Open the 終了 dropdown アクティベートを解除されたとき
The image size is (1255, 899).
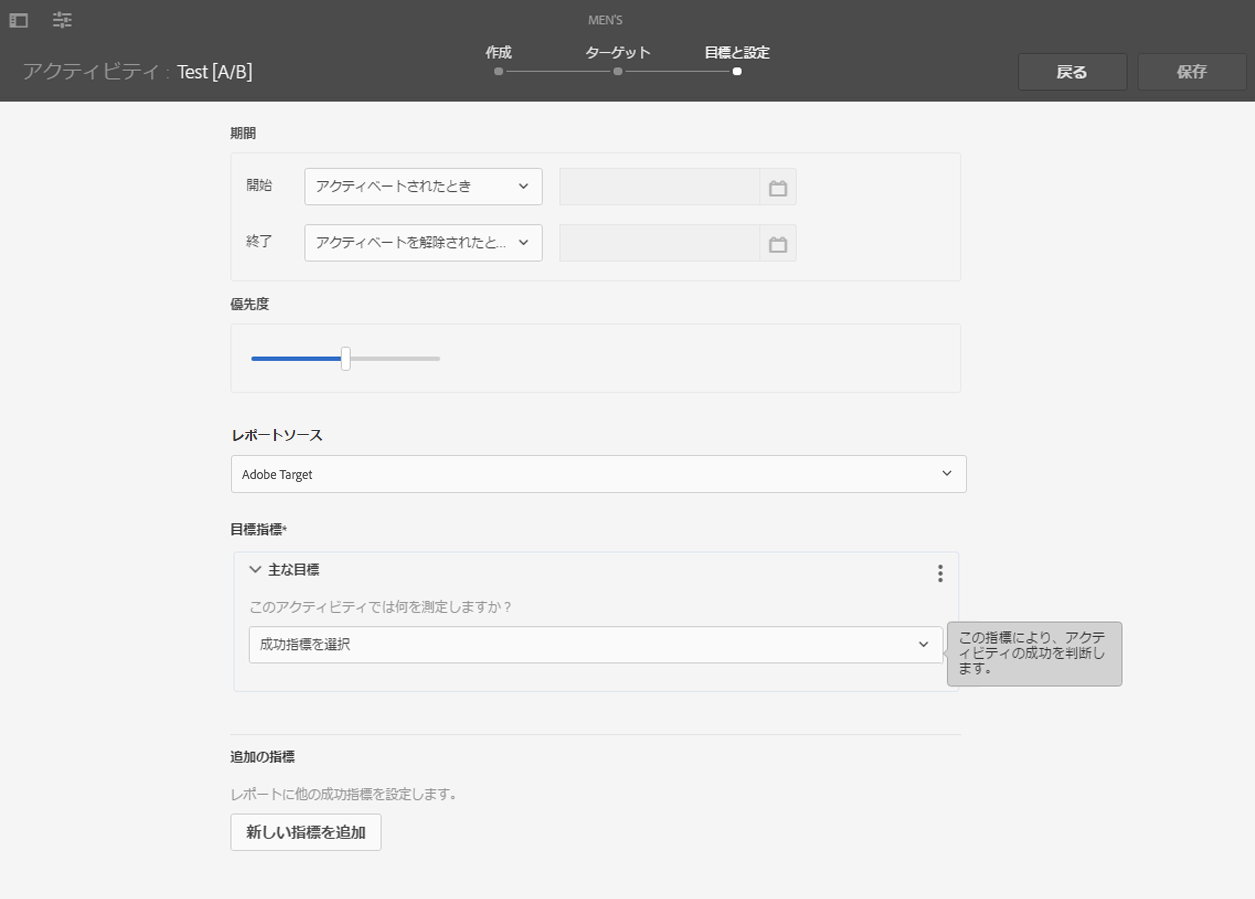coord(423,243)
